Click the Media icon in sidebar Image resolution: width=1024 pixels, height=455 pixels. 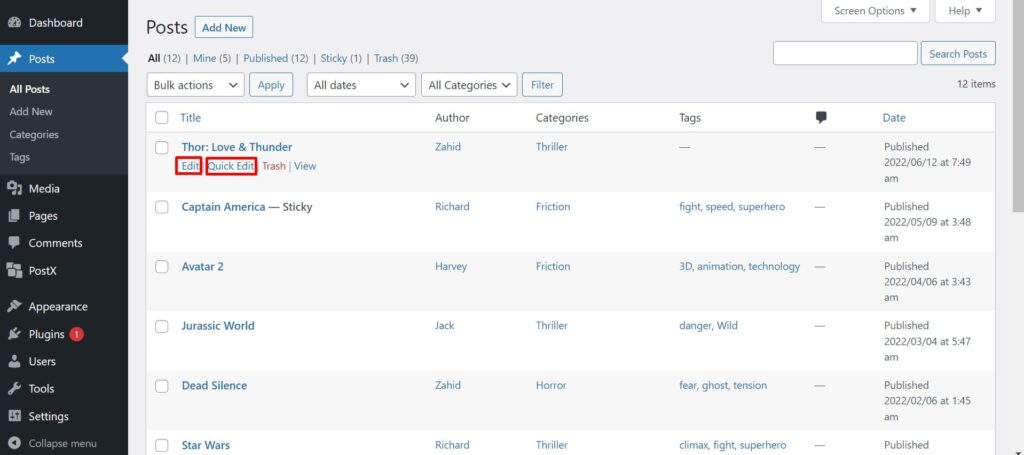(14, 189)
